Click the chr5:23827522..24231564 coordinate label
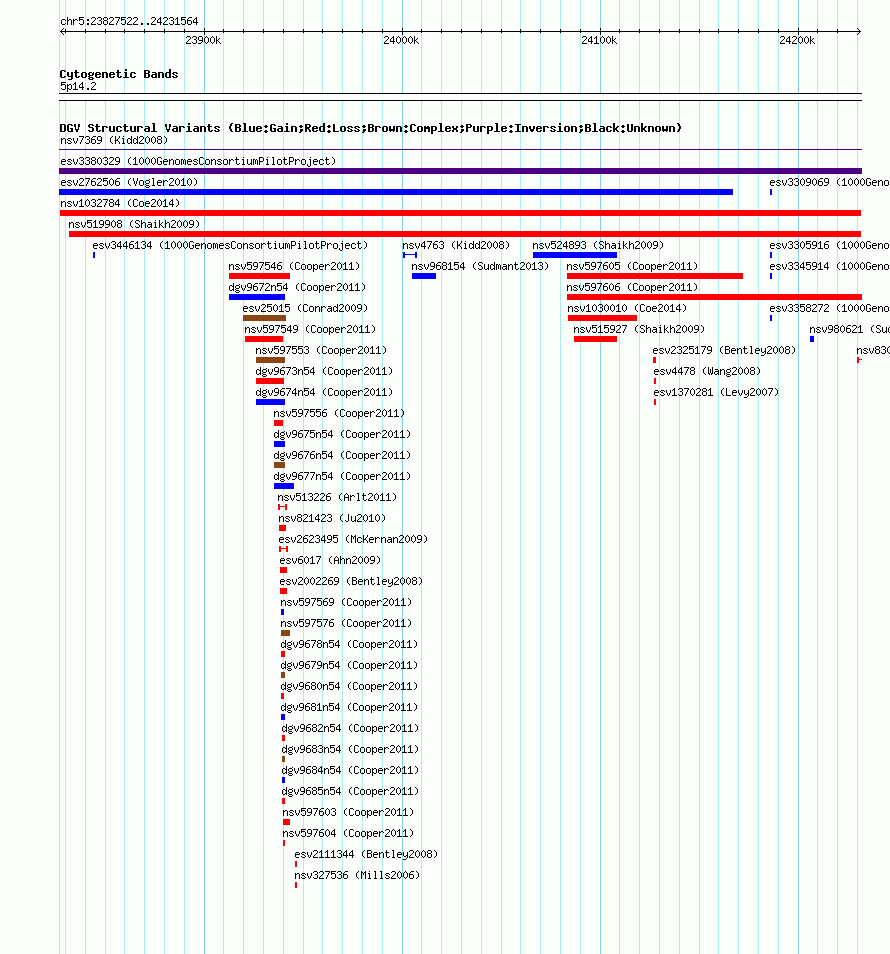The height and width of the screenshot is (954, 890). click(129, 21)
